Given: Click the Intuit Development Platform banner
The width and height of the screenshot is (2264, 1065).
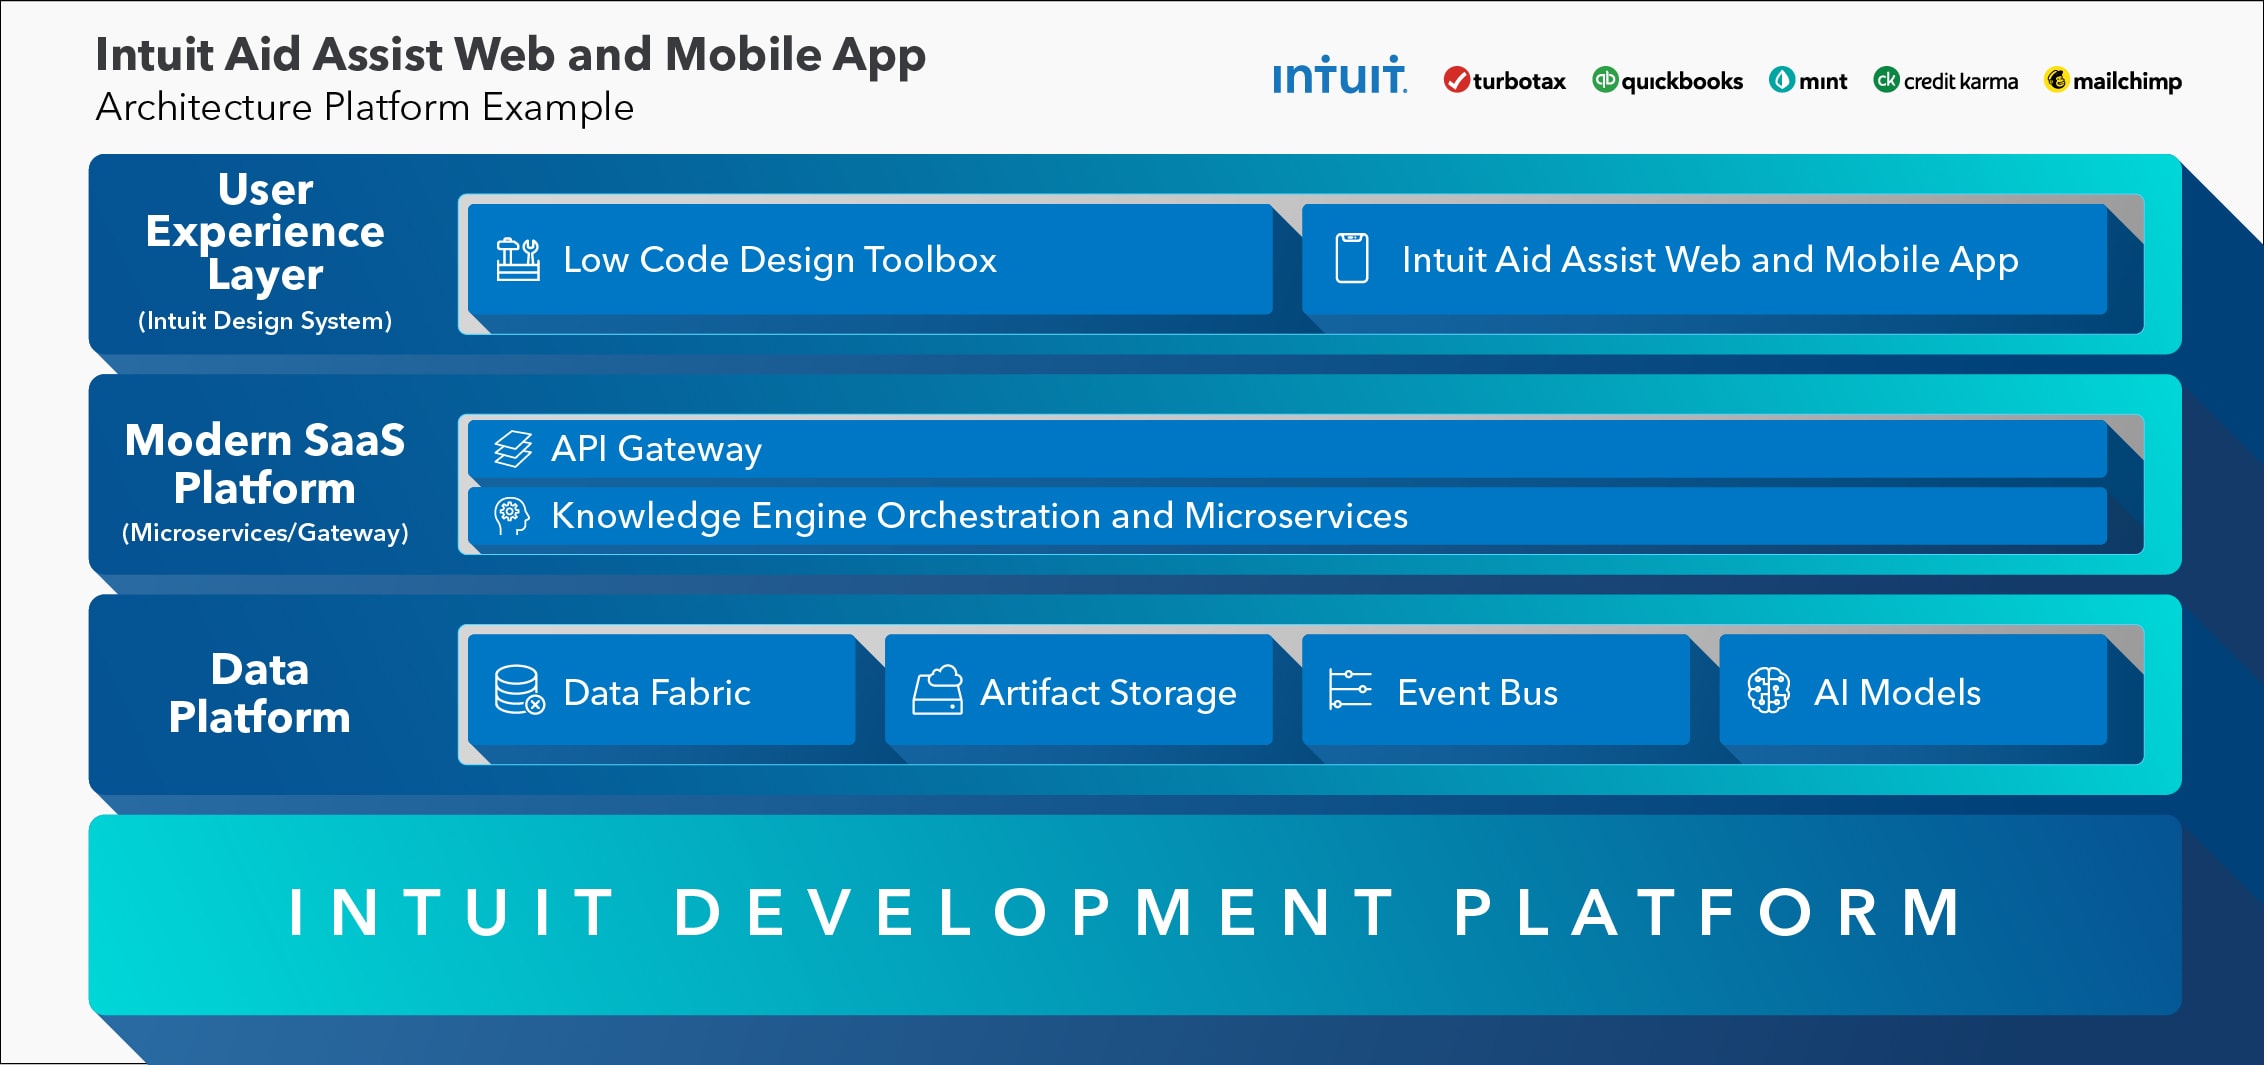Looking at the screenshot, I should pyautogui.click(x=1135, y=915).
